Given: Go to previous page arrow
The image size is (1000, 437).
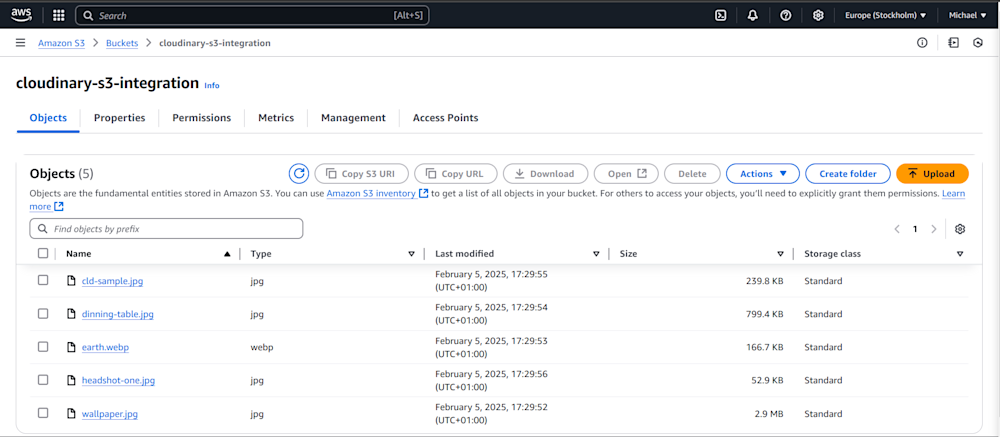Looking at the screenshot, I should 897,229.
